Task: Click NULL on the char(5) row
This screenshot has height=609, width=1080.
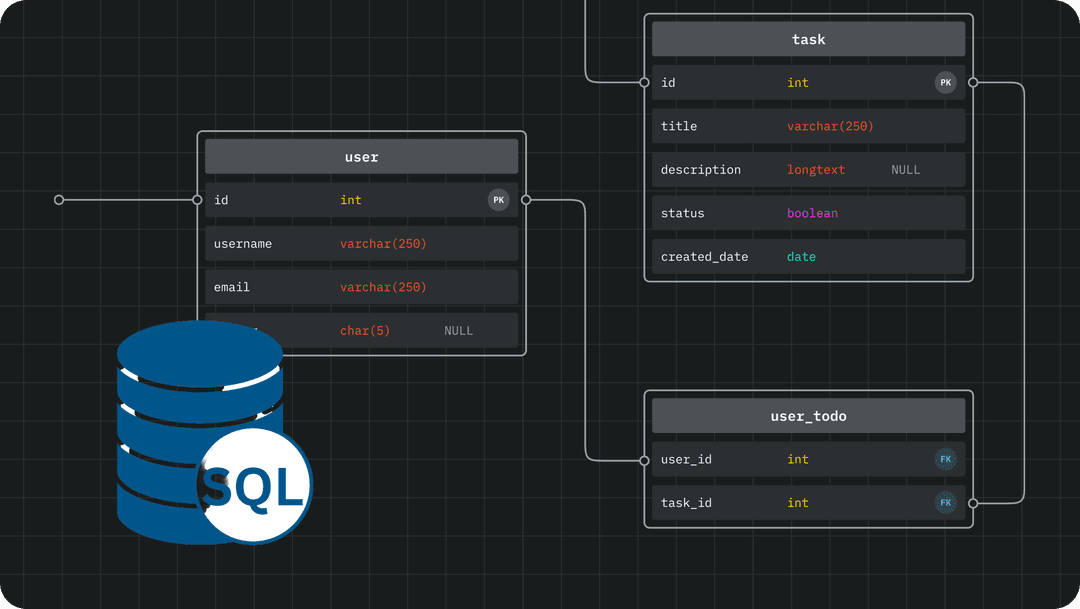Action: [x=459, y=331]
